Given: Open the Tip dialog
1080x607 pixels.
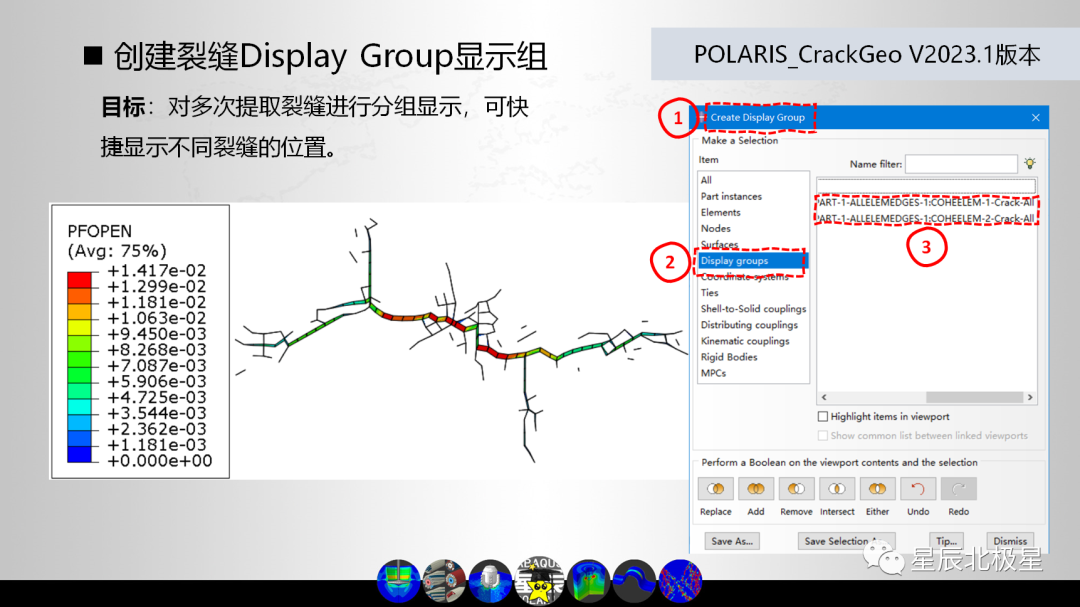Looking at the screenshot, I should pos(946,540).
